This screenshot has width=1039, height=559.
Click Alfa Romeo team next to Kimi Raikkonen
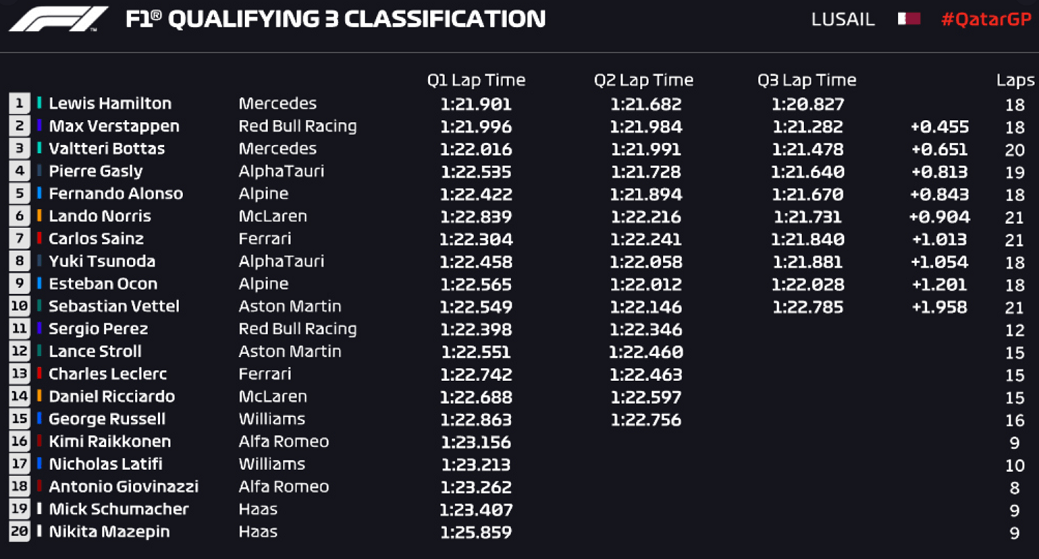click(284, 441)
